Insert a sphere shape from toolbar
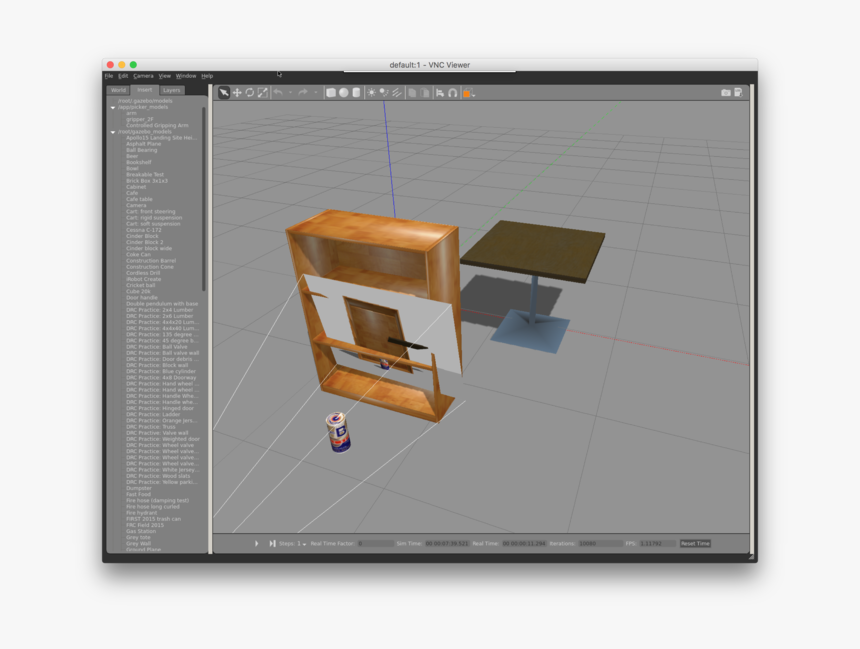860x649 pixels. coord(343,93)
